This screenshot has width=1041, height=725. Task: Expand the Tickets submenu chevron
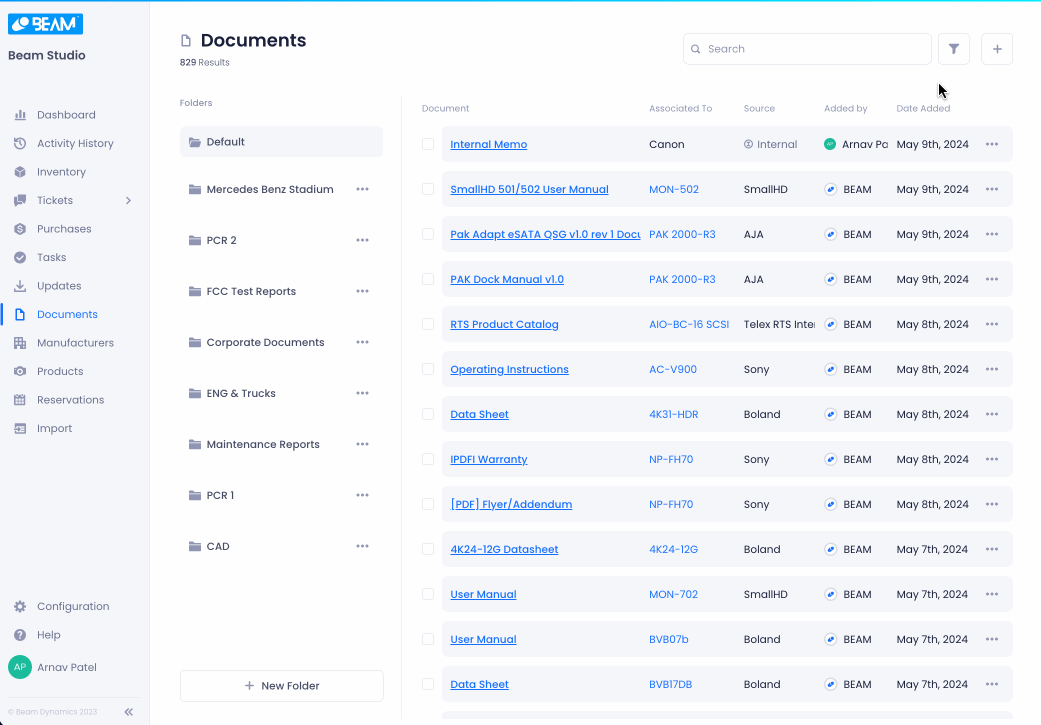click(x=128, y=201)
